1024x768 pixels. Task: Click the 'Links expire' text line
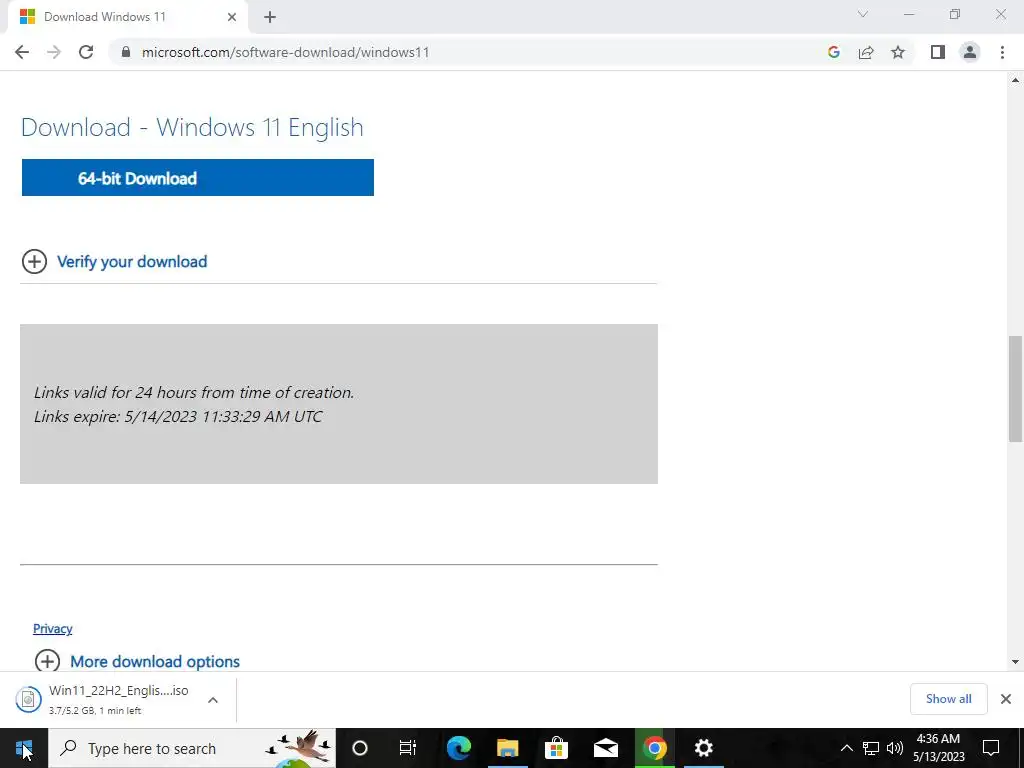(x=178, y=417)
